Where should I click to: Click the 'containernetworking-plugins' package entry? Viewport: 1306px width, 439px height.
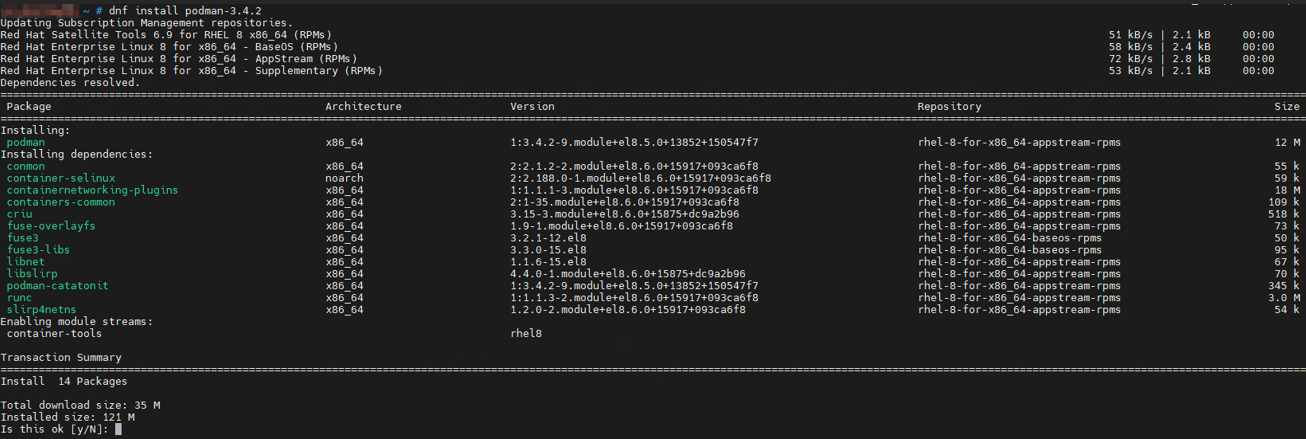(92, 190)
